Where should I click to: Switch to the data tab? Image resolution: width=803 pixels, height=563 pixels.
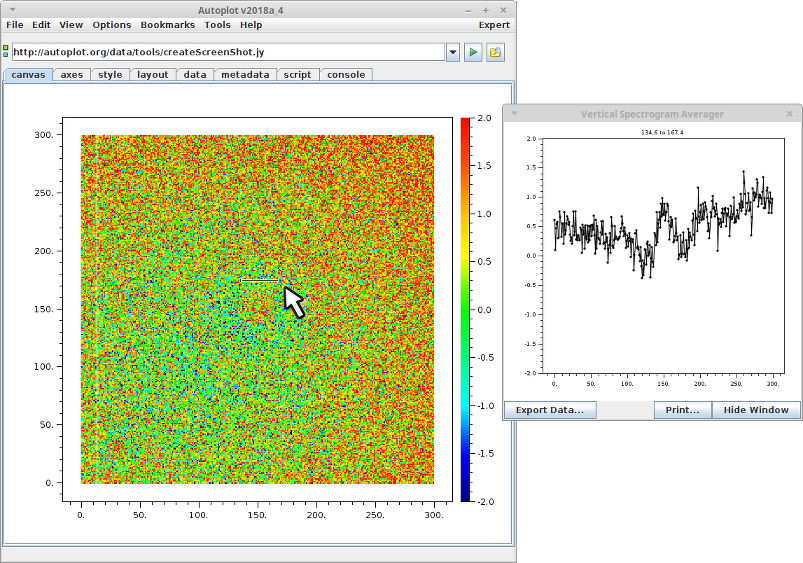pyautogui.click(x=195, y=75)
